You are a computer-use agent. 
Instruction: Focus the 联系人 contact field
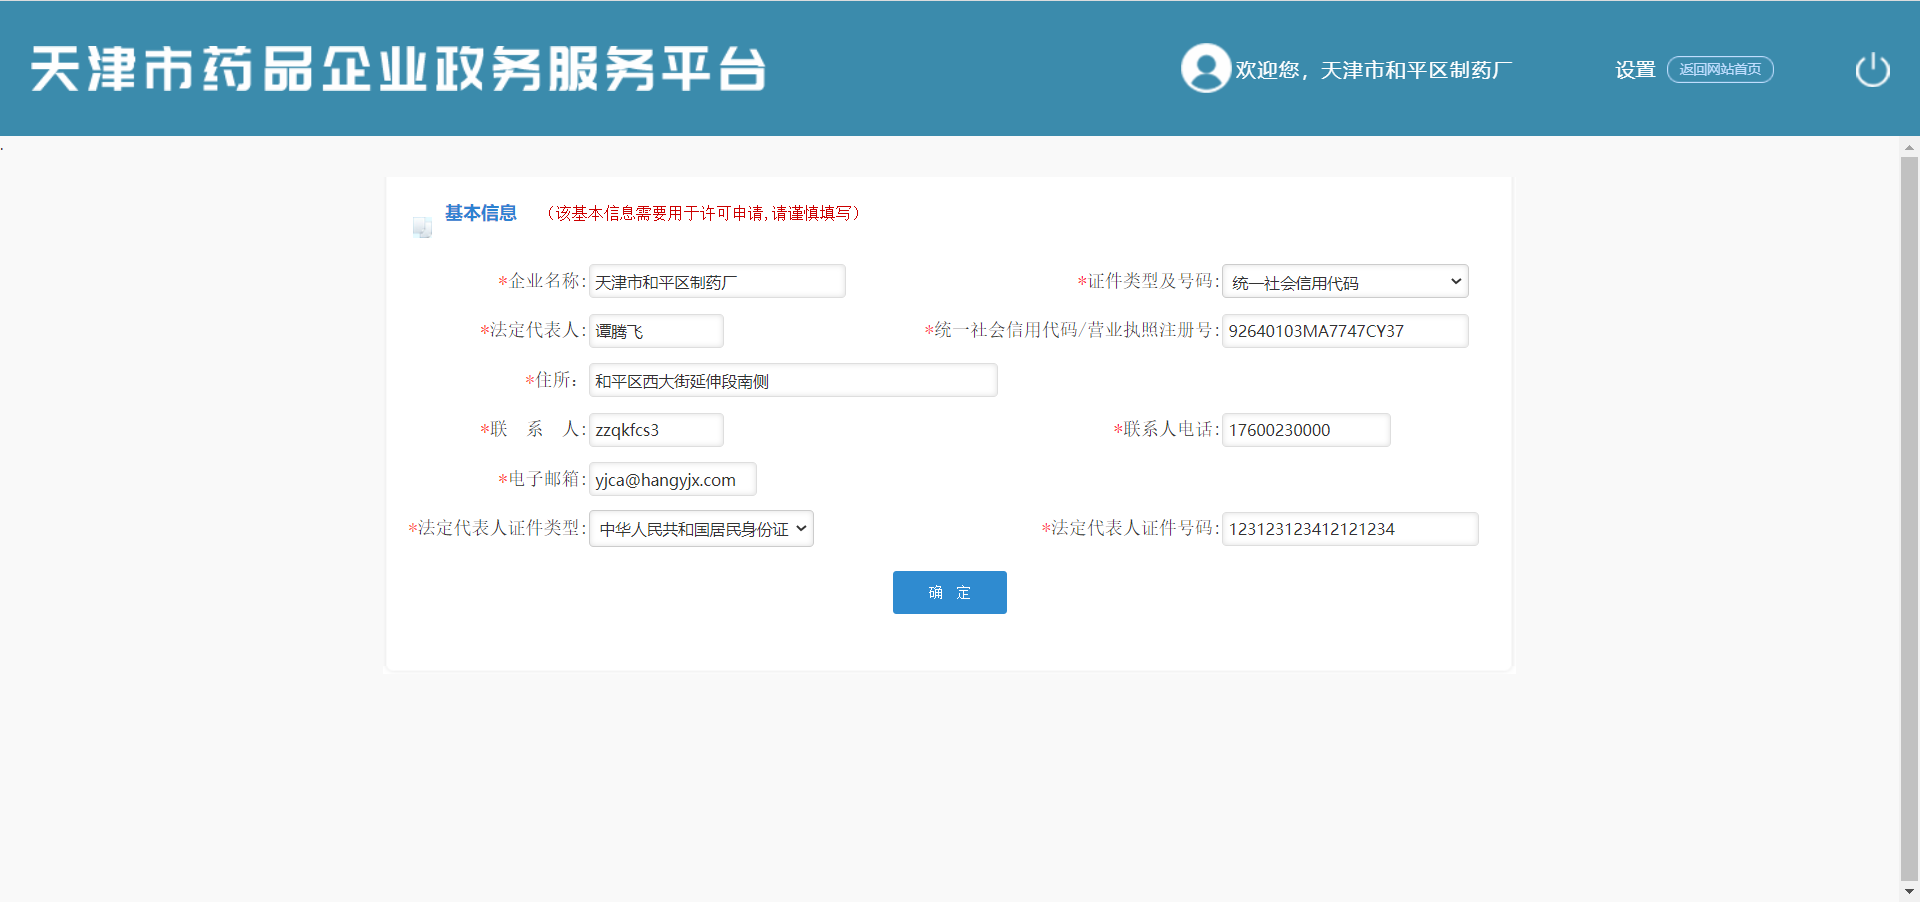pos(655,430)
